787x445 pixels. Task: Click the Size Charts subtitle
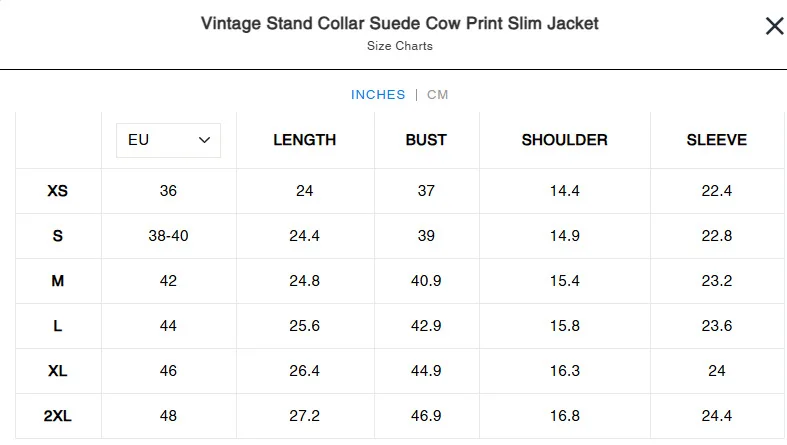point(400,46)
